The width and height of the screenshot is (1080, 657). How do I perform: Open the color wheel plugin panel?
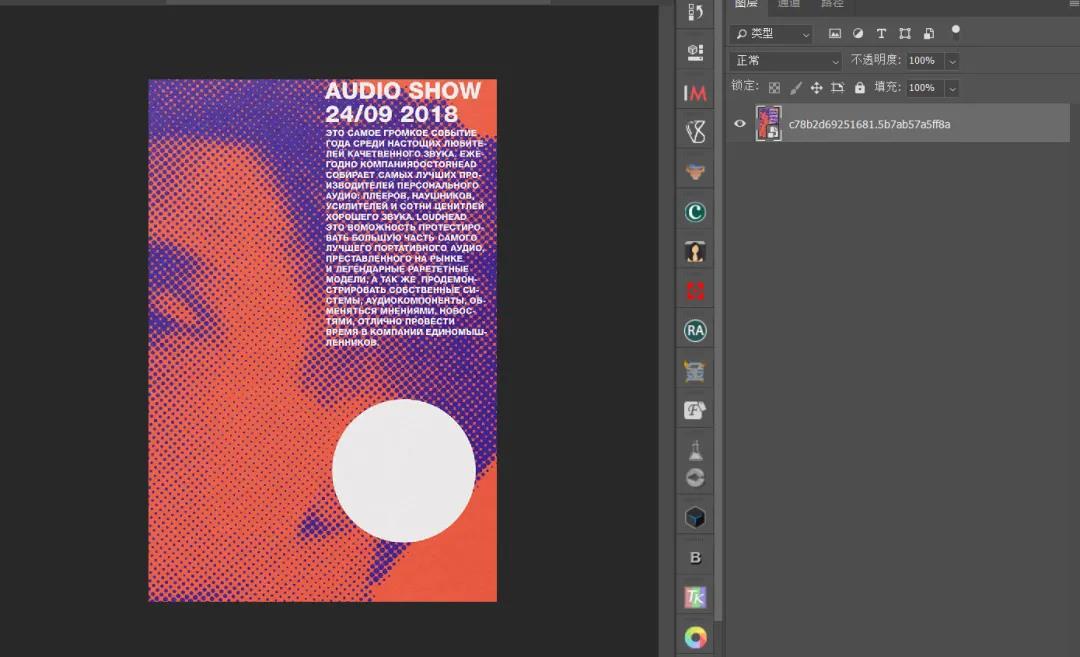click(x=695, y=637)
